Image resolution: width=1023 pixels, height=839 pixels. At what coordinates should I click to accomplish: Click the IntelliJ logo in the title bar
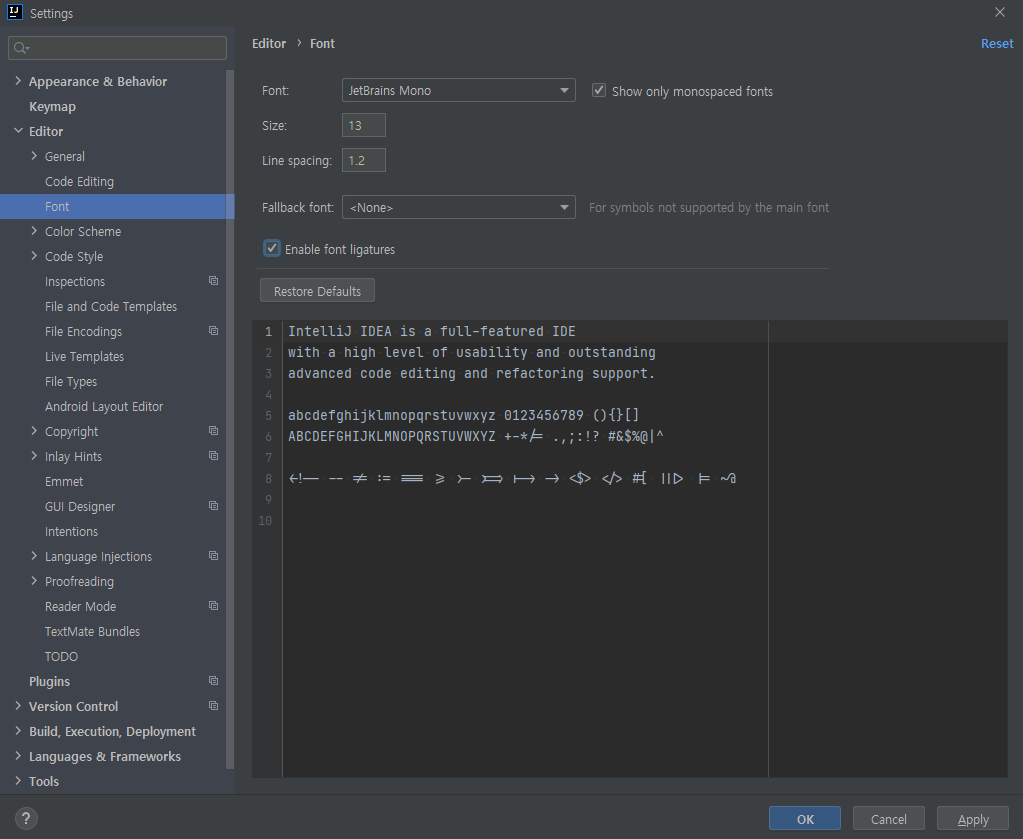pyautogui.click(x=14, y=12)
